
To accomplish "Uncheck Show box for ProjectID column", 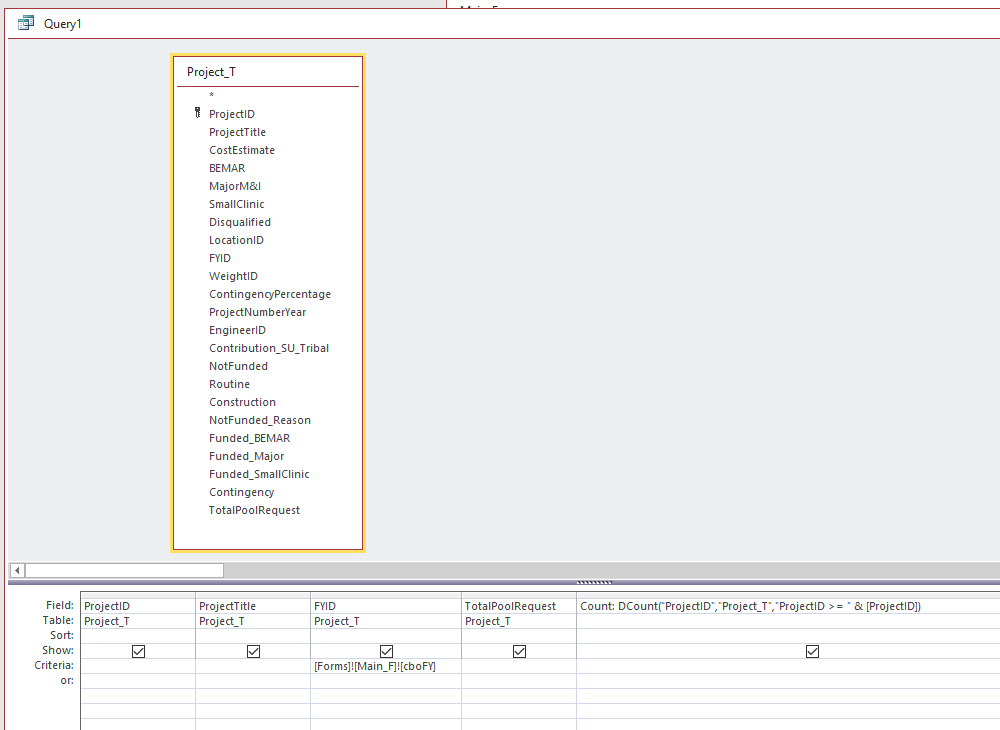I will 138,651.
